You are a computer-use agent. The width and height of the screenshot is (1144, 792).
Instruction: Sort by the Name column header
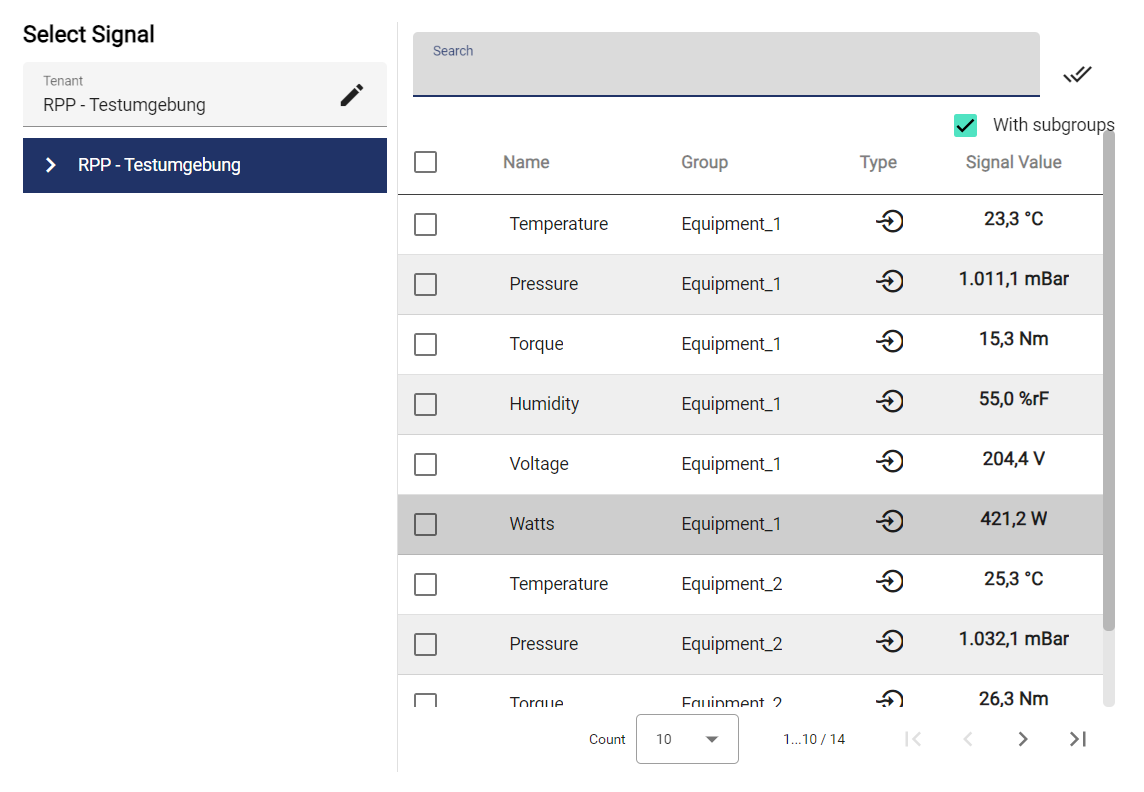526,162
